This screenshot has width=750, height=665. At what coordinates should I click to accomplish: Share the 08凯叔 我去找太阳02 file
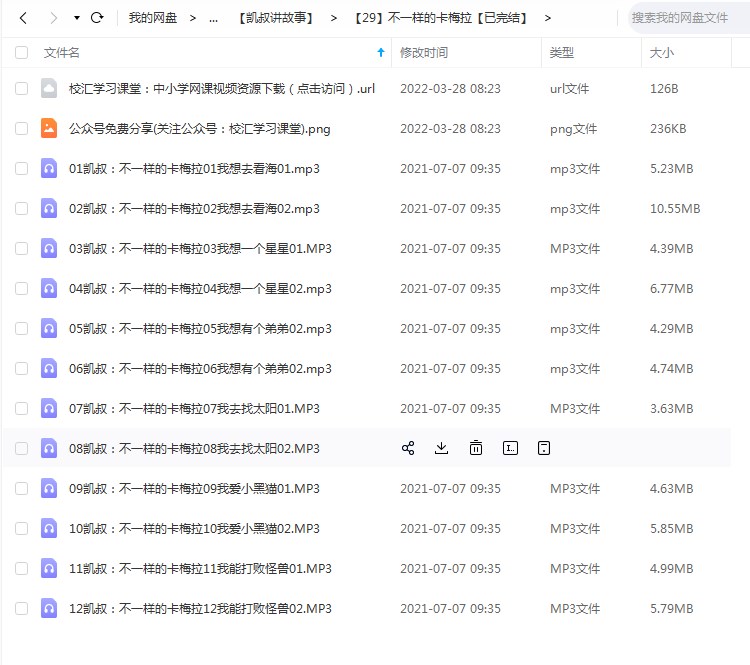408,448
